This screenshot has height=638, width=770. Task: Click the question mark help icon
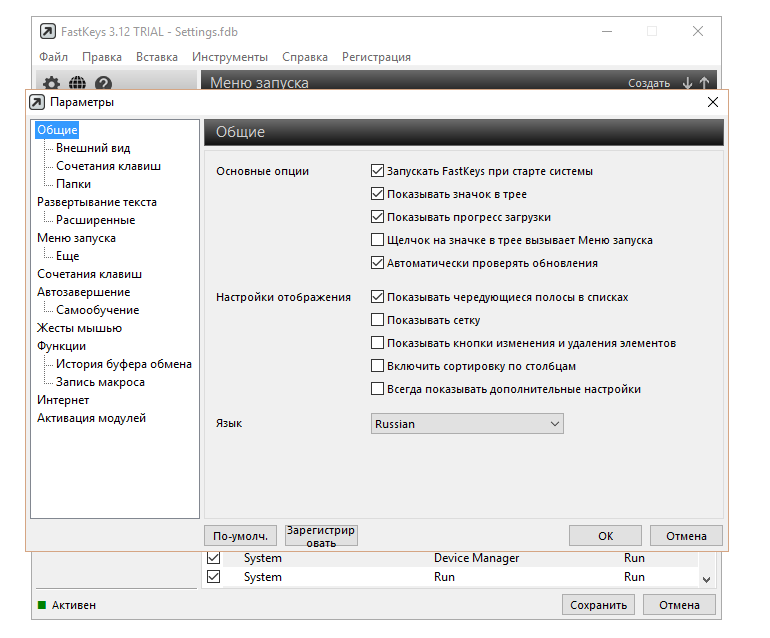pos(103,83)
